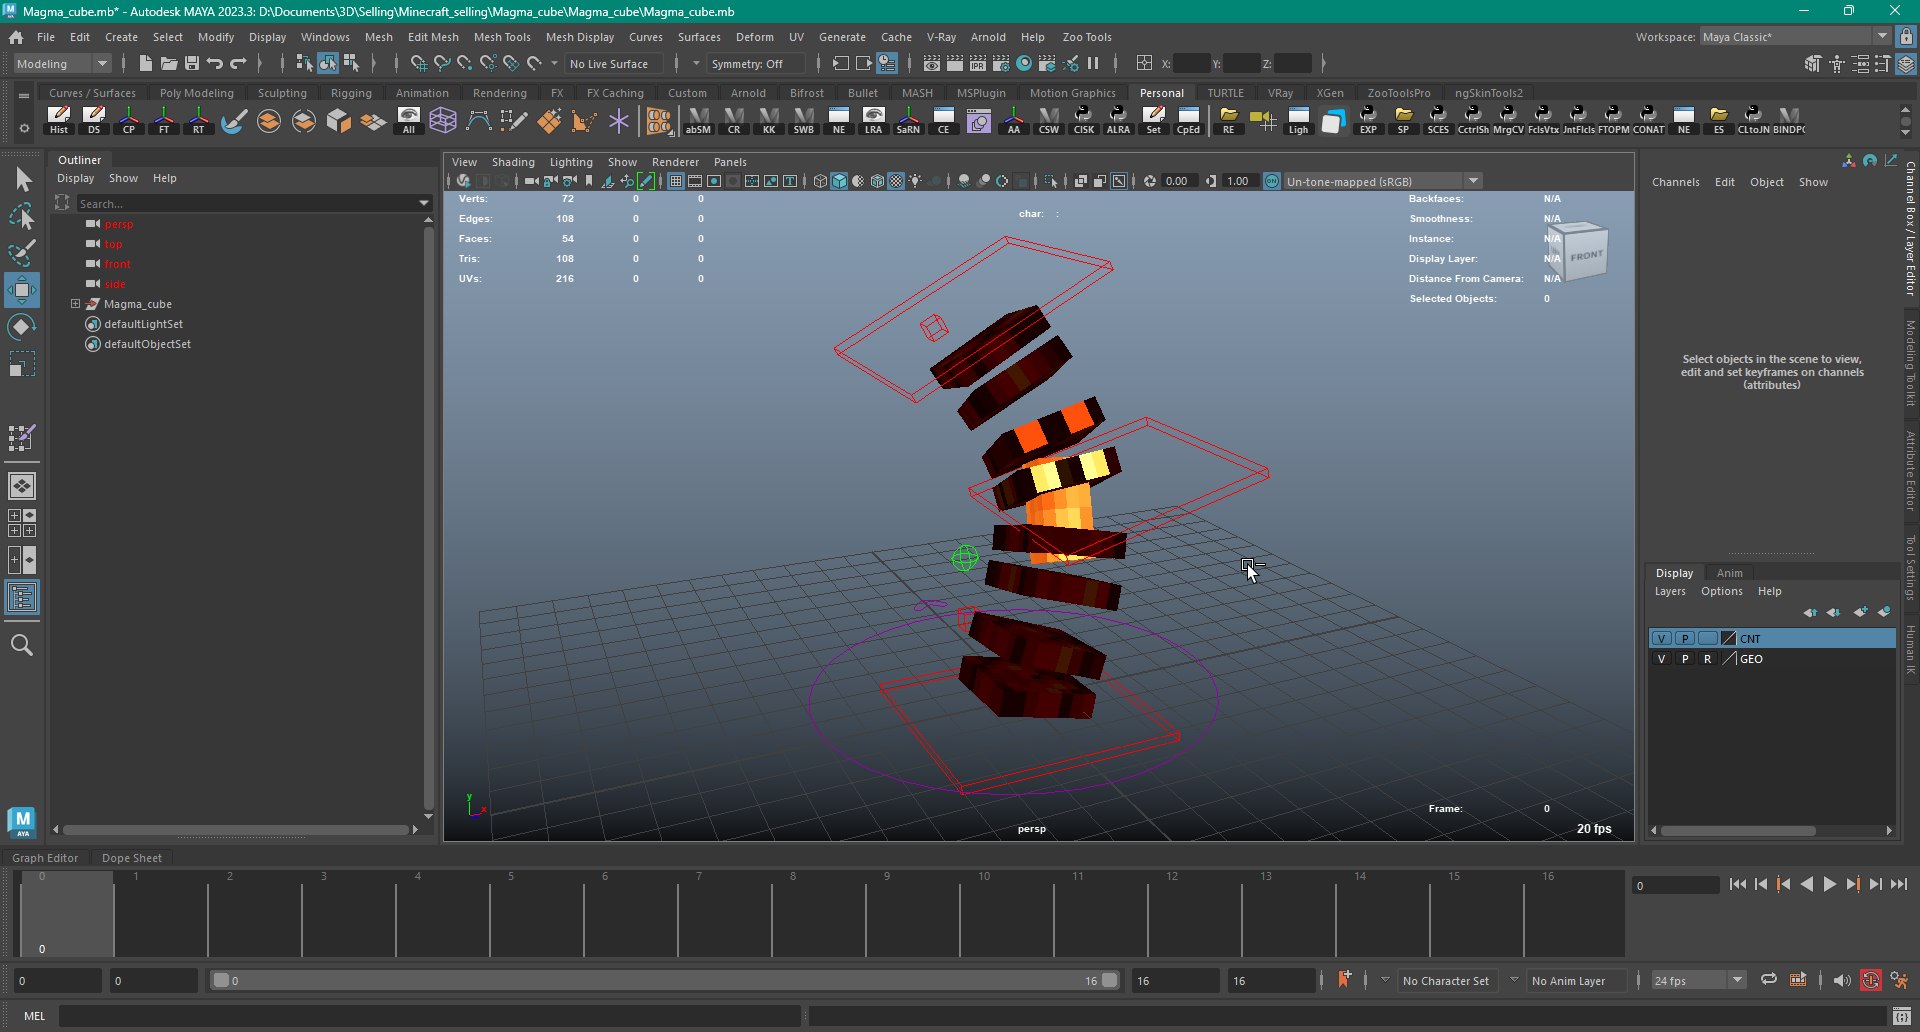Click the SWB shelf icon
This screenshot has height=1032, width=1920.
(803, 120)
